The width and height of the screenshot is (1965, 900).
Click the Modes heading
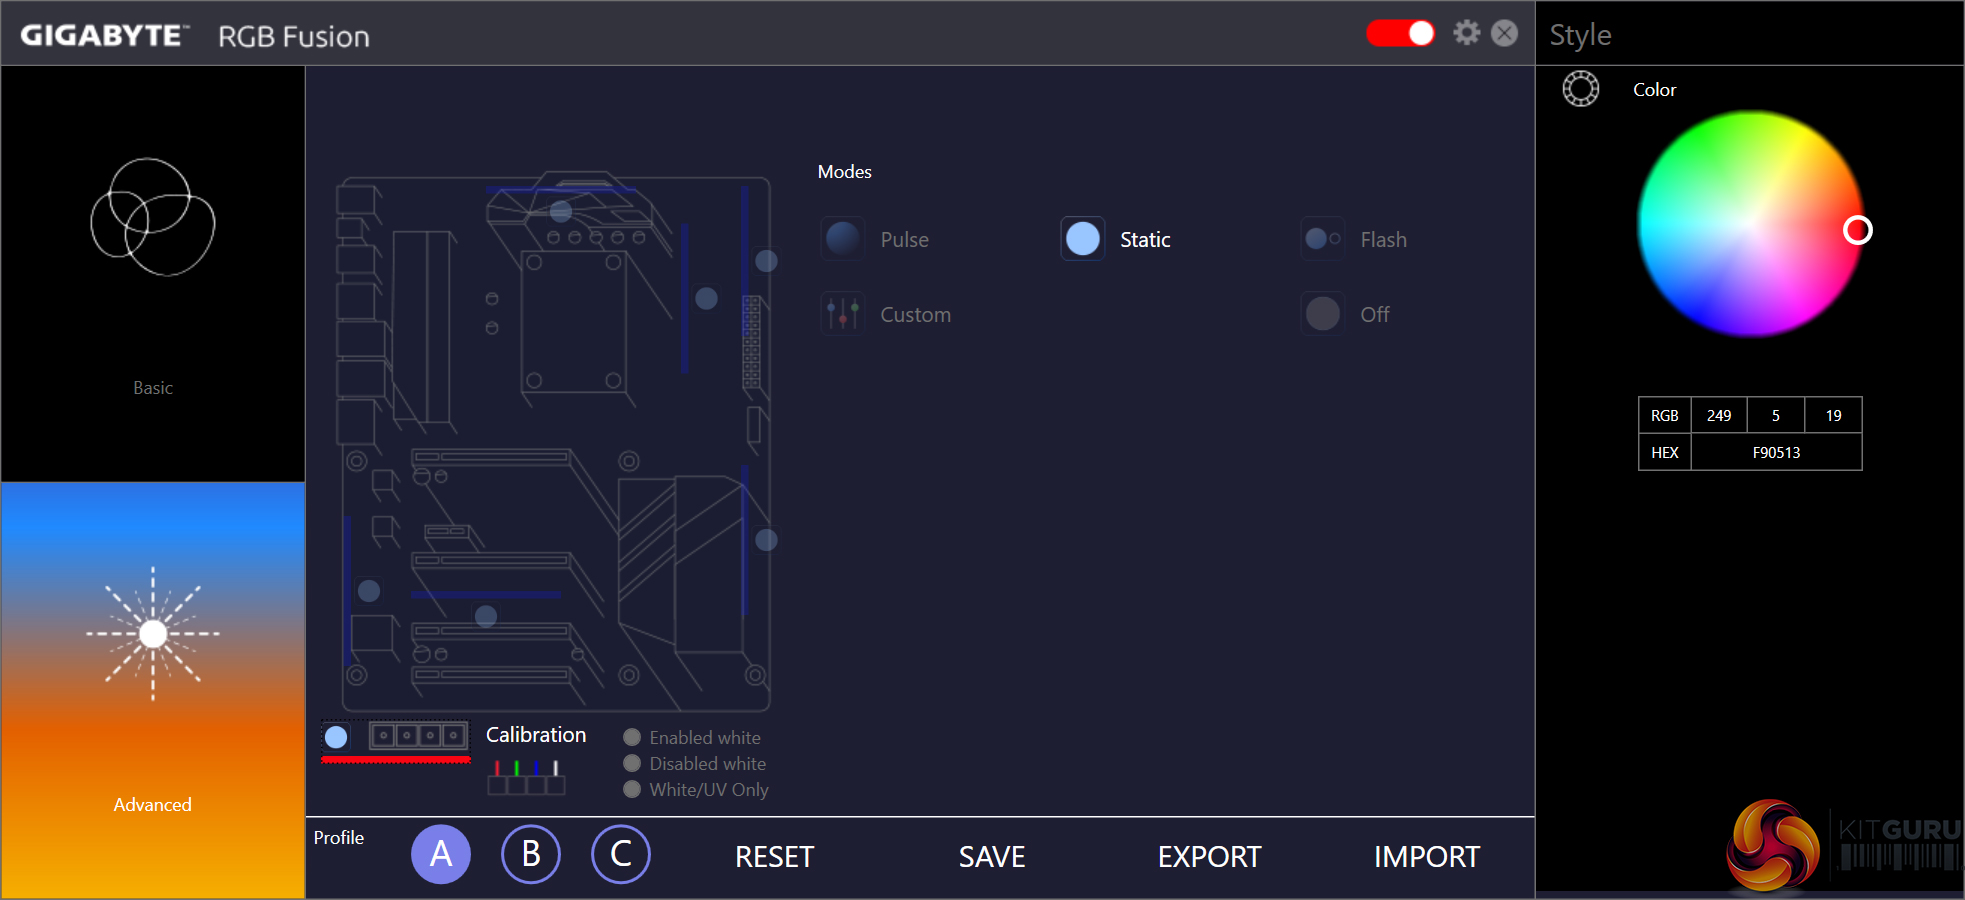click(845, 172)
